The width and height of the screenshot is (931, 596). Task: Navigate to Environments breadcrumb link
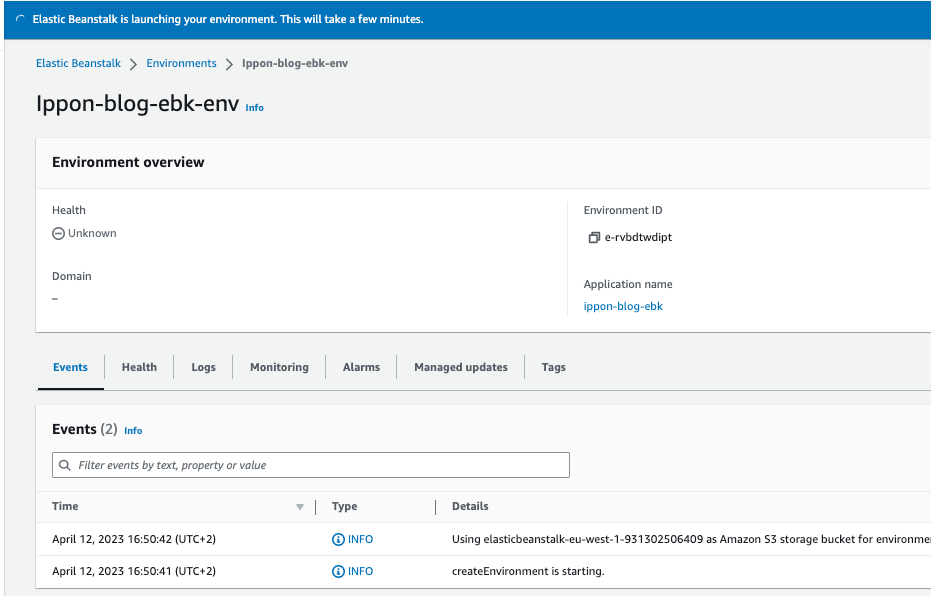click(181, 63)
